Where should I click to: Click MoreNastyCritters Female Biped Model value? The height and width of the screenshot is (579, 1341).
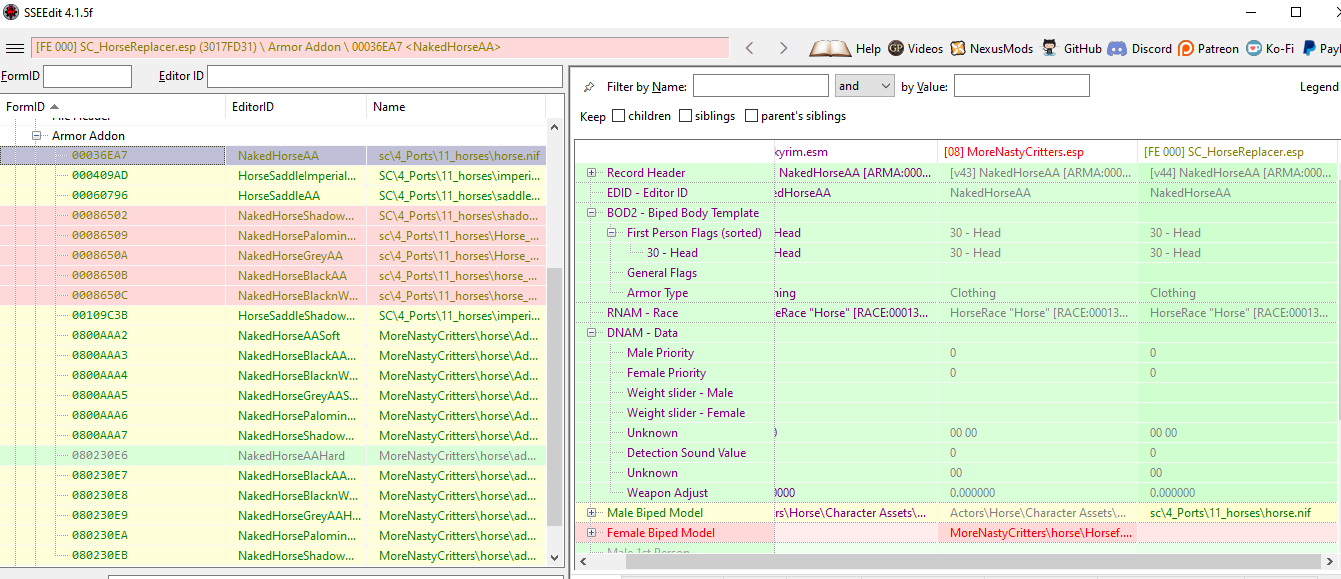[1041, 533]
